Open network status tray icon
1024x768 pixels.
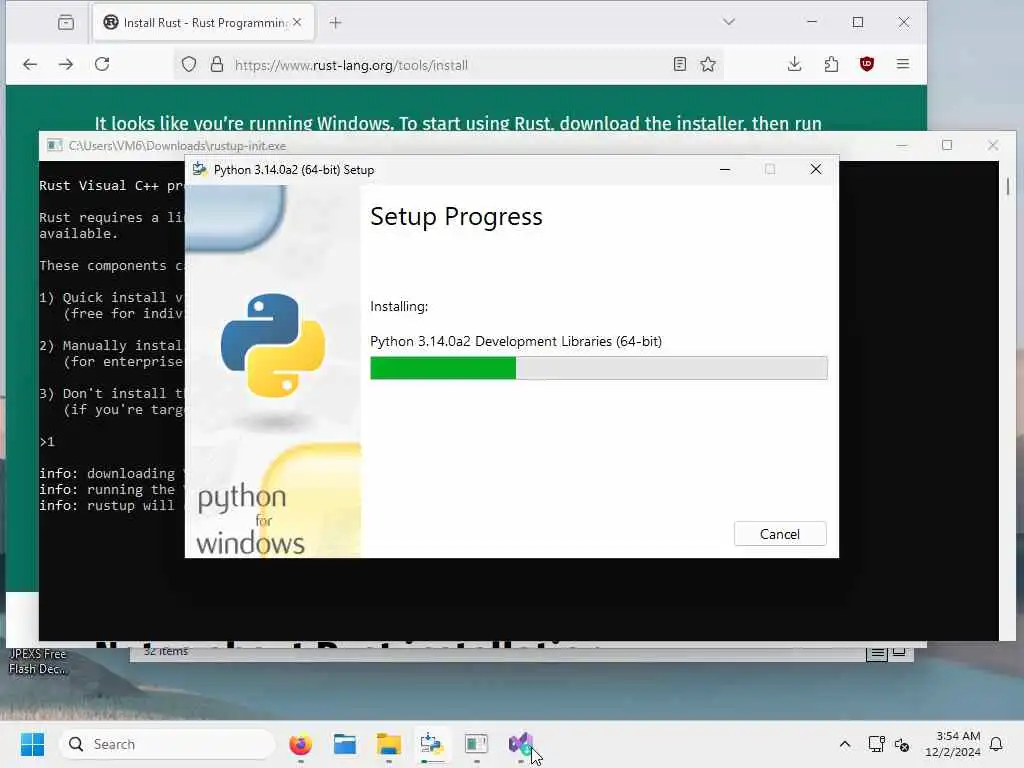click(x=876, y=744)
